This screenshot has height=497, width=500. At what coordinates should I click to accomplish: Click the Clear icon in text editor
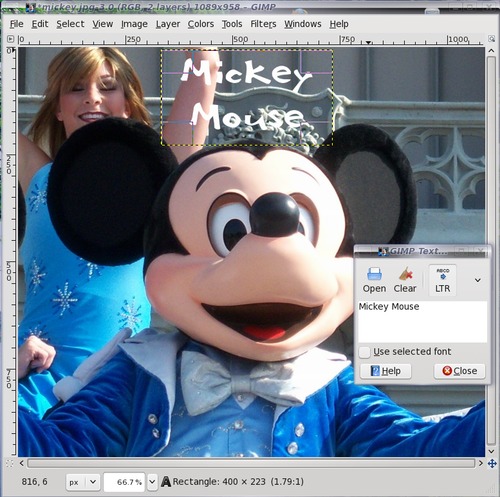[x=405, y=280]
